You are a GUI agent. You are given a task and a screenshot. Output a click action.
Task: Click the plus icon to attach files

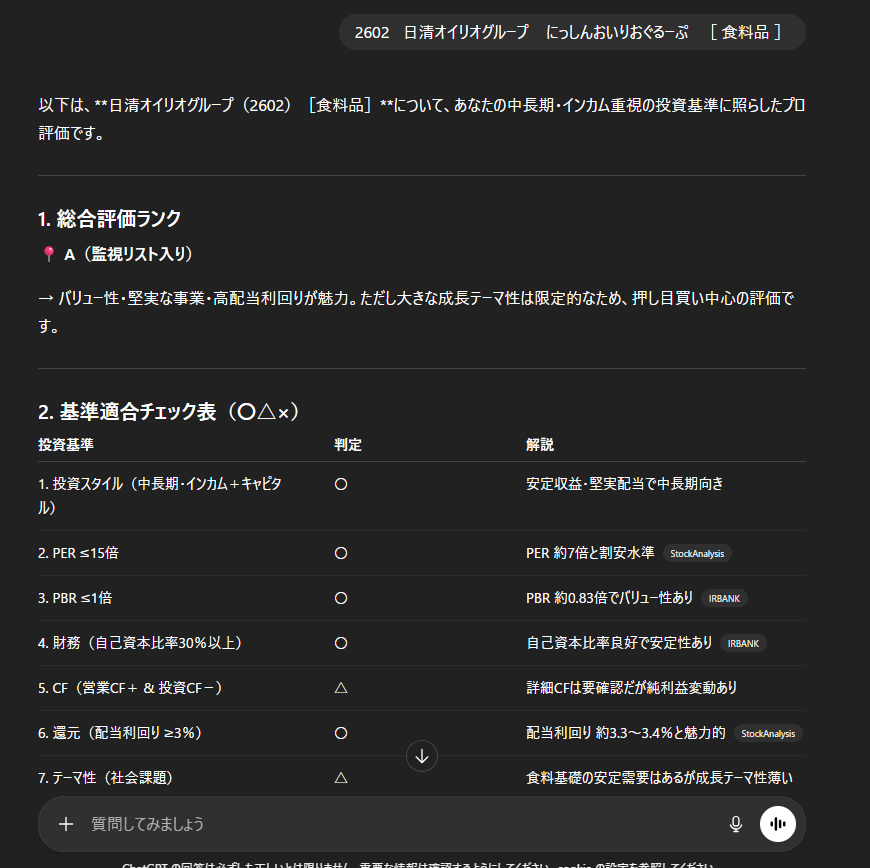pos(66,824)
